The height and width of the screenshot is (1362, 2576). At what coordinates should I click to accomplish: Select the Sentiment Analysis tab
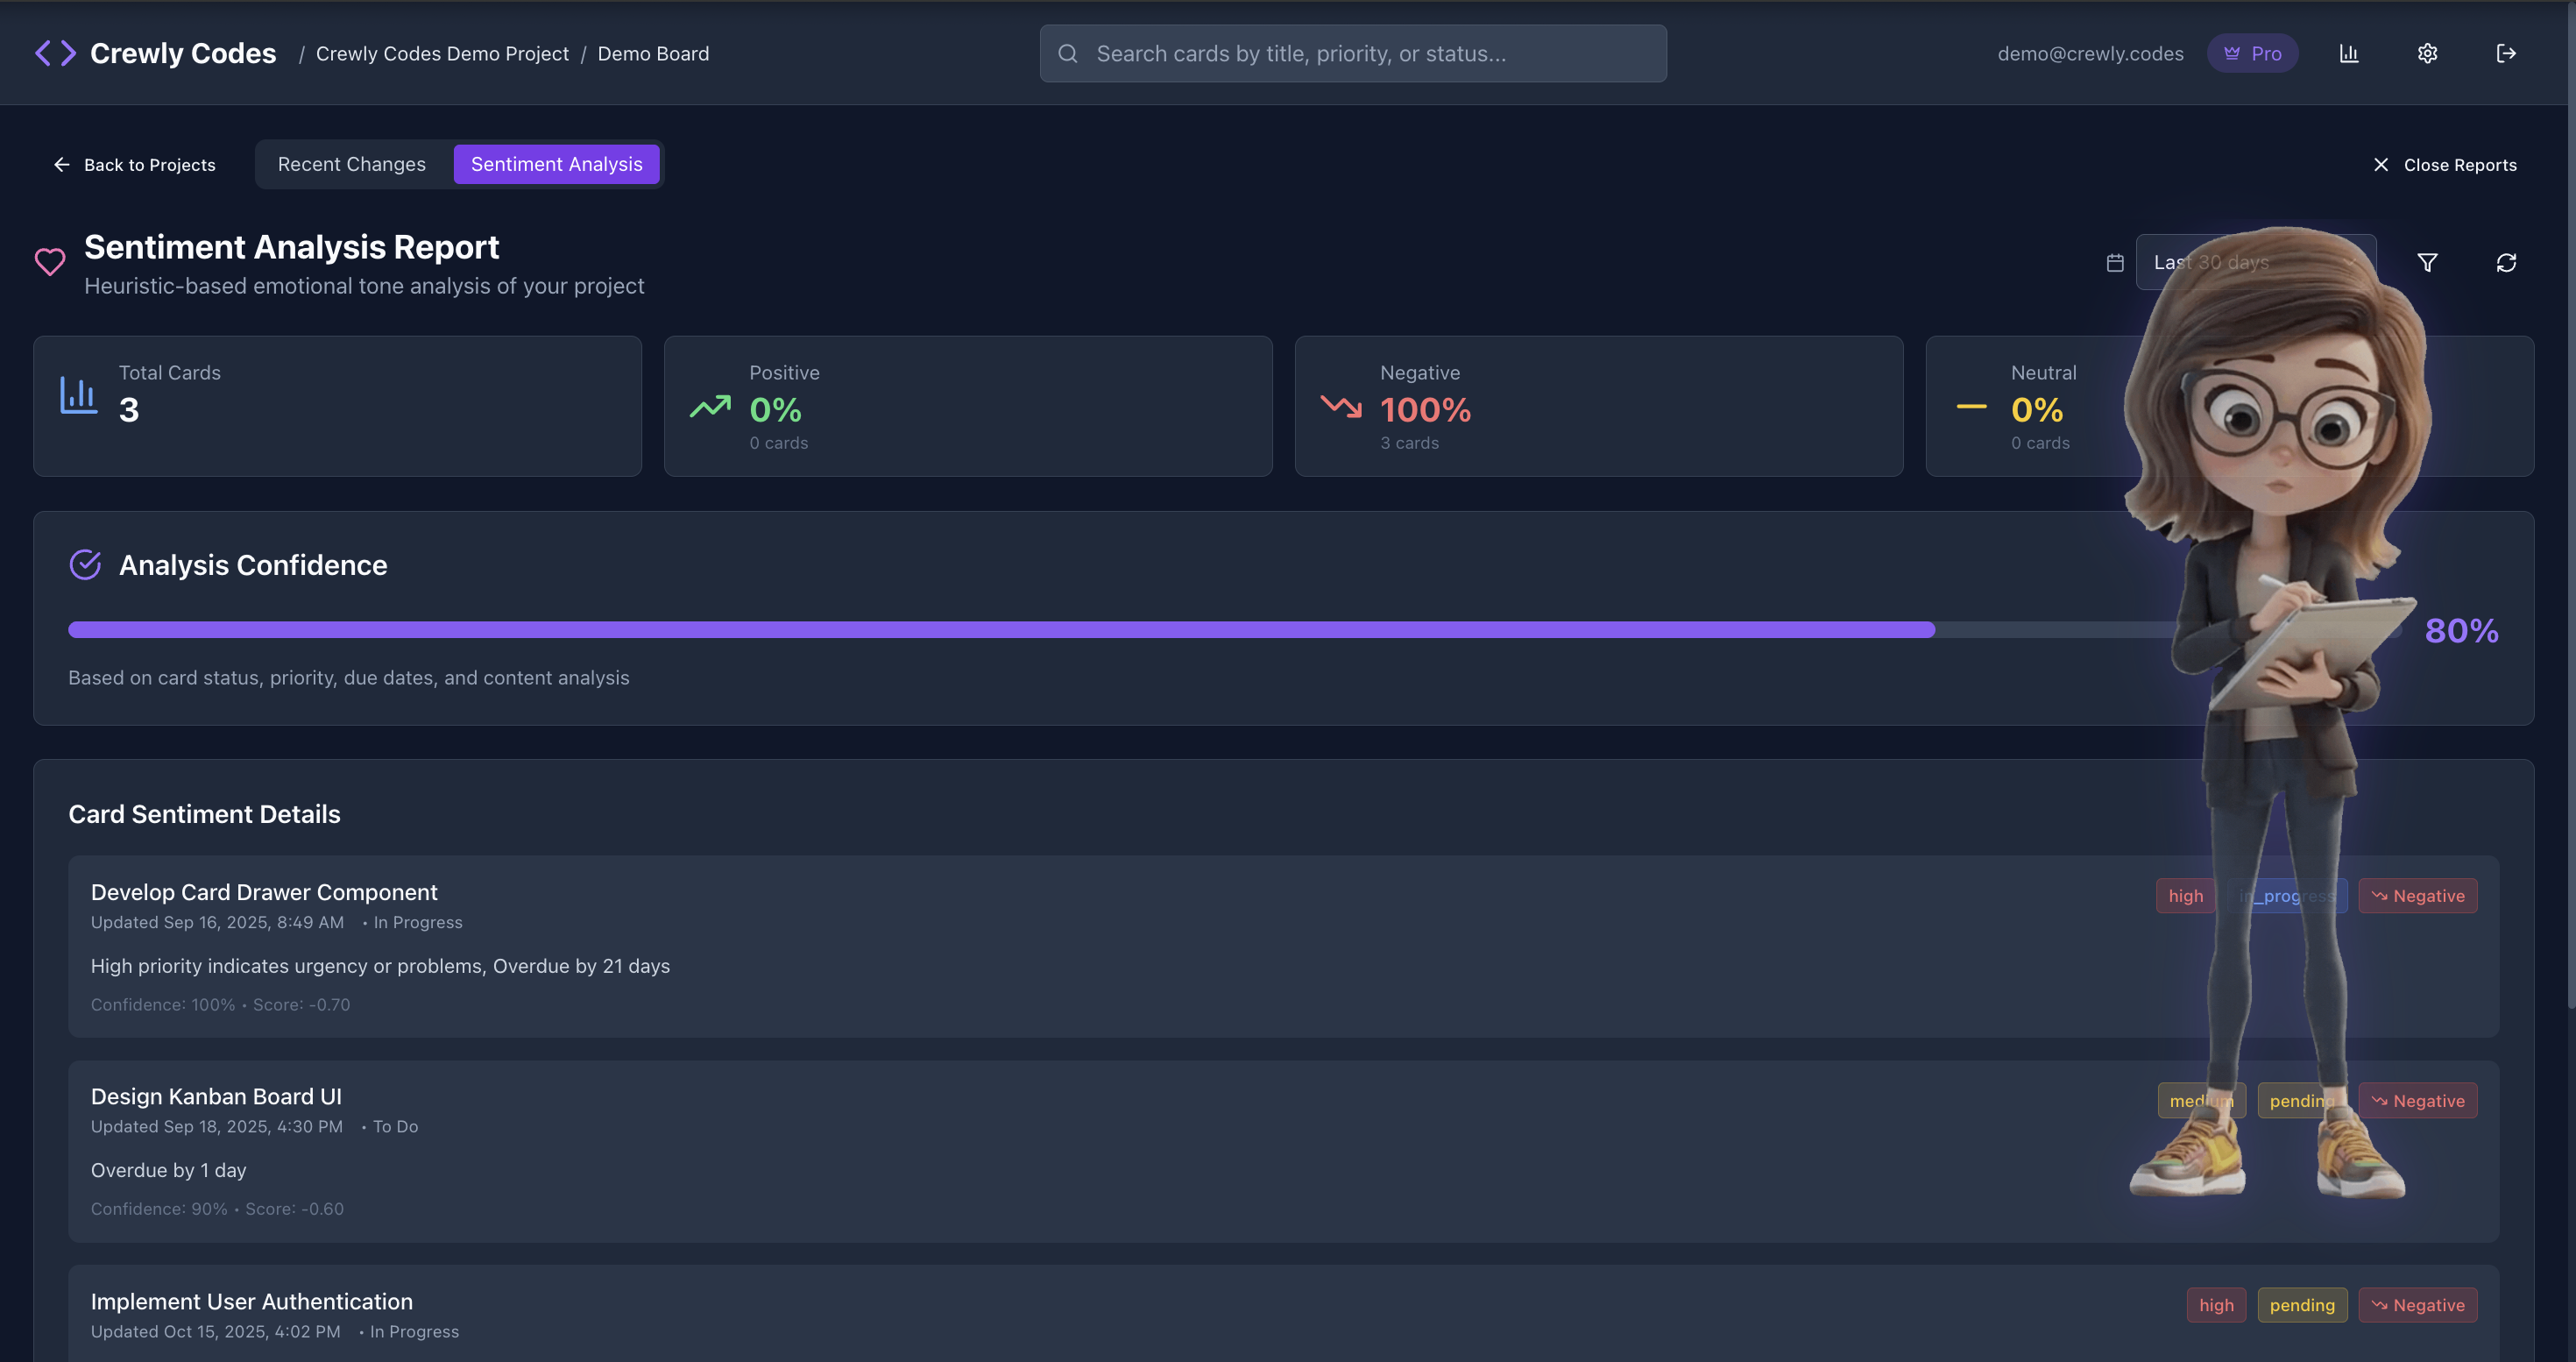(556, 164)
